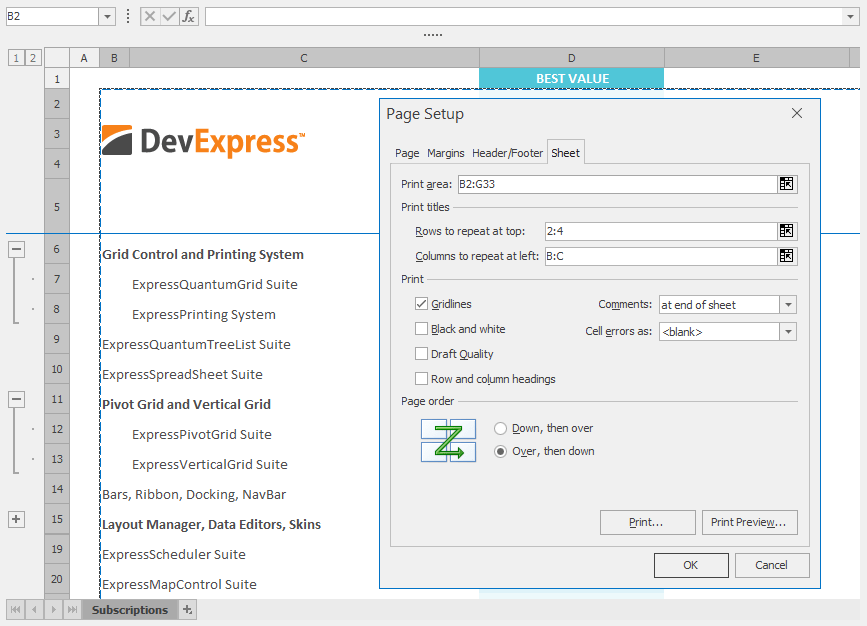Select the Sheet tab in Page Setup
Screen dimensions: 867x626
coord(565,153)
